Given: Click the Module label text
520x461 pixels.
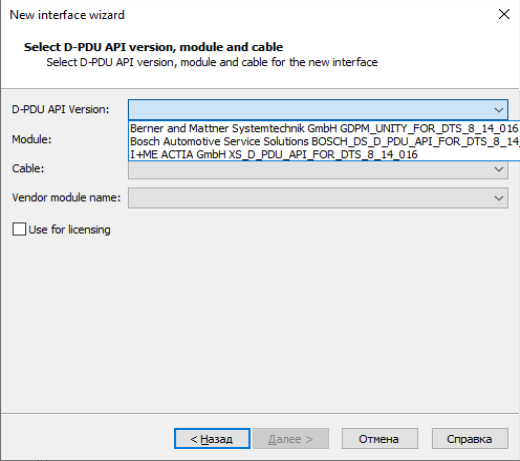Looking at the screenshot, I should tap(32, 139).
